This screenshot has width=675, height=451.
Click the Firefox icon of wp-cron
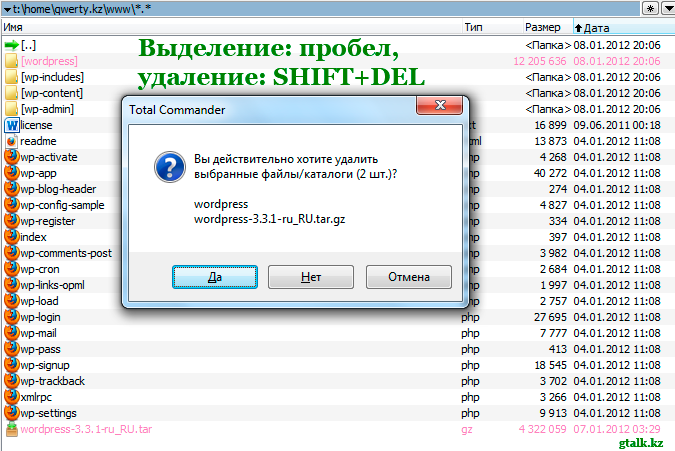click(12, 269)
